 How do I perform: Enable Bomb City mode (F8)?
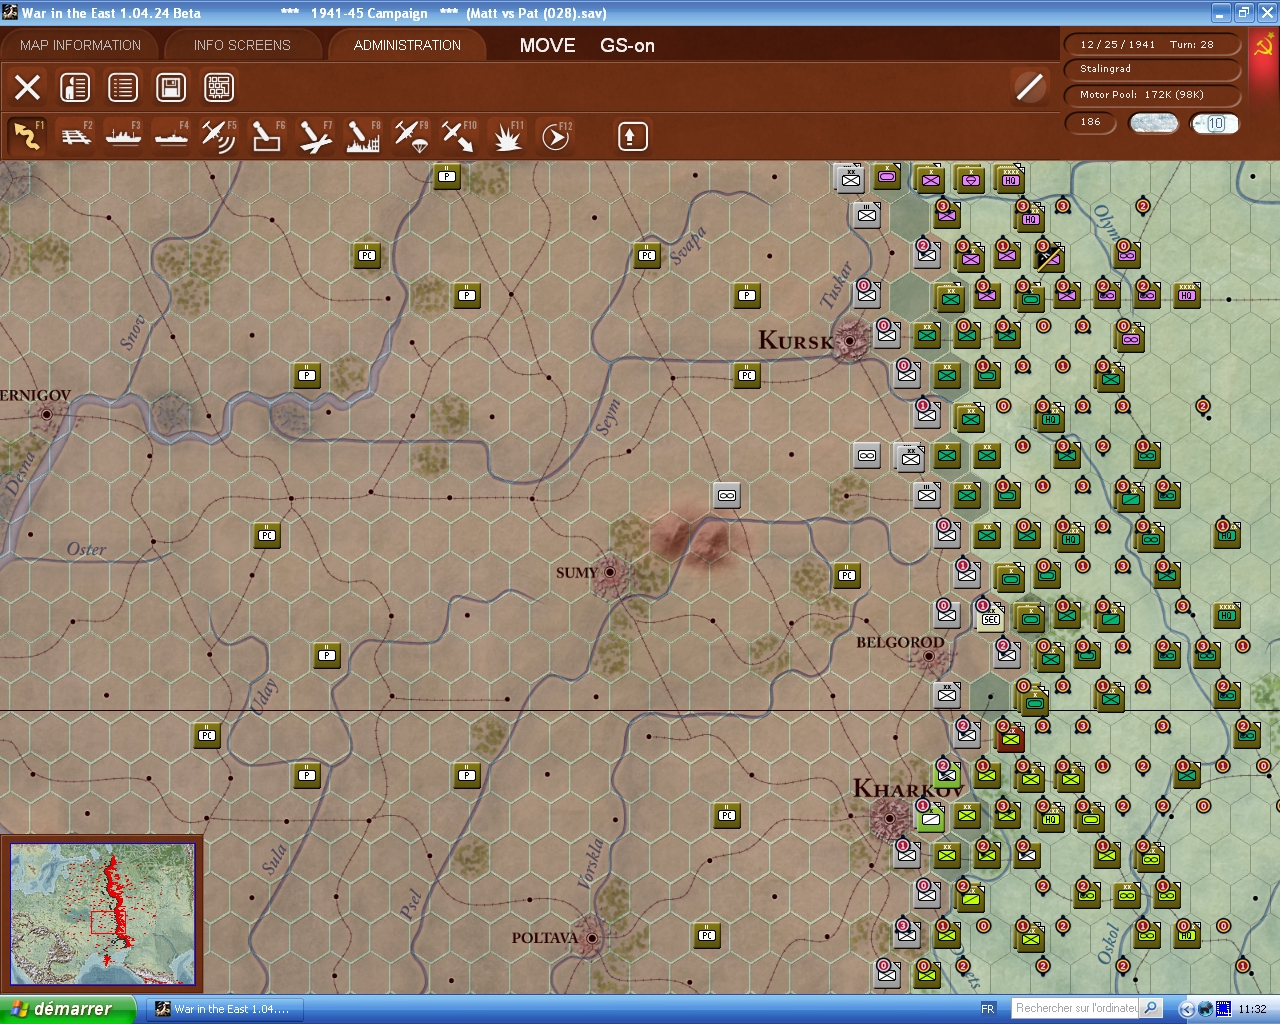(x=363, y=136)
